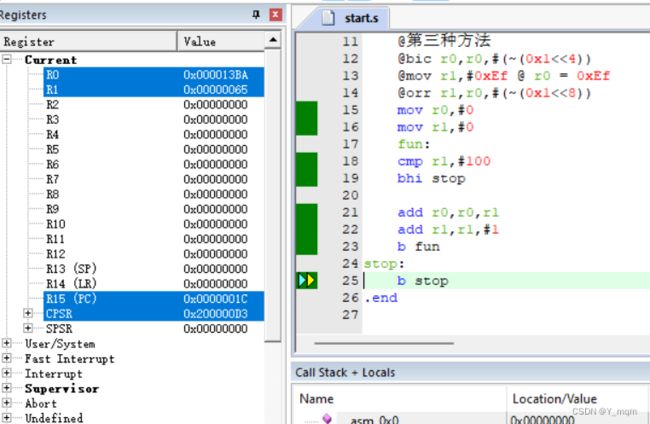The width and height of the screenshot is (650, 424).
Task: Select the R0 register row
Action: click(x=153, y=75)
